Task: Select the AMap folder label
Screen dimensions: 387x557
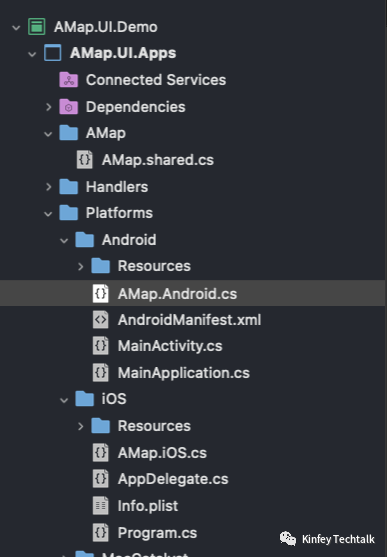Action: coord(106,134)
